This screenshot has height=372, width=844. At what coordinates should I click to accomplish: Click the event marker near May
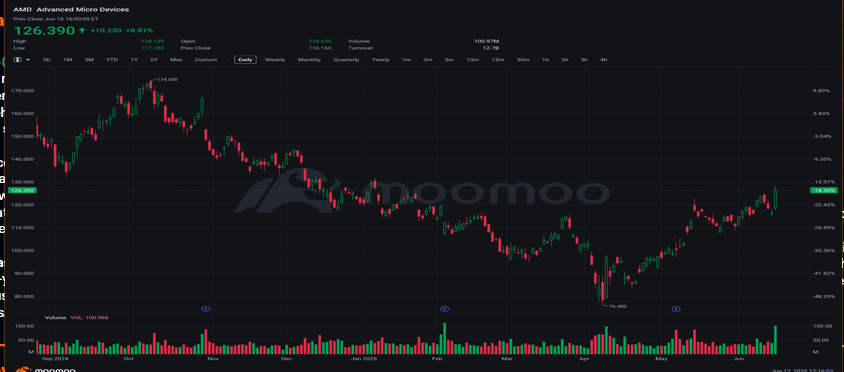677,309
